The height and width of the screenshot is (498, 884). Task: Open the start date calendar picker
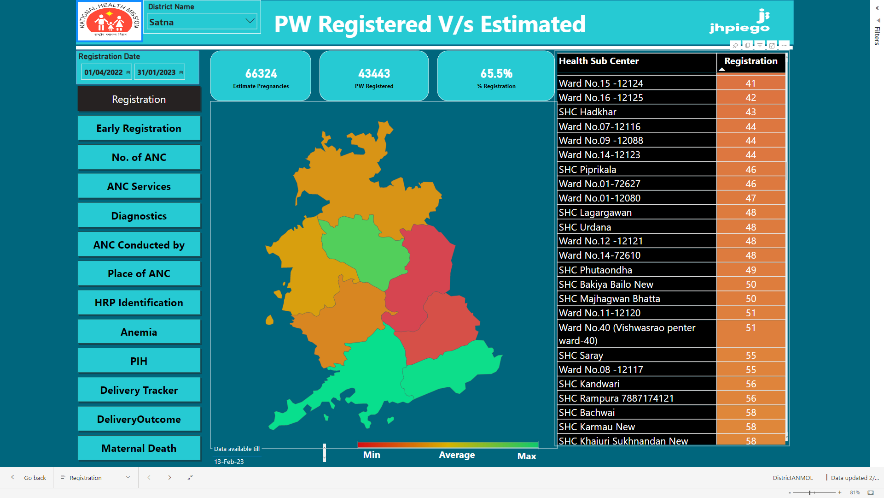tap(127, 73)
